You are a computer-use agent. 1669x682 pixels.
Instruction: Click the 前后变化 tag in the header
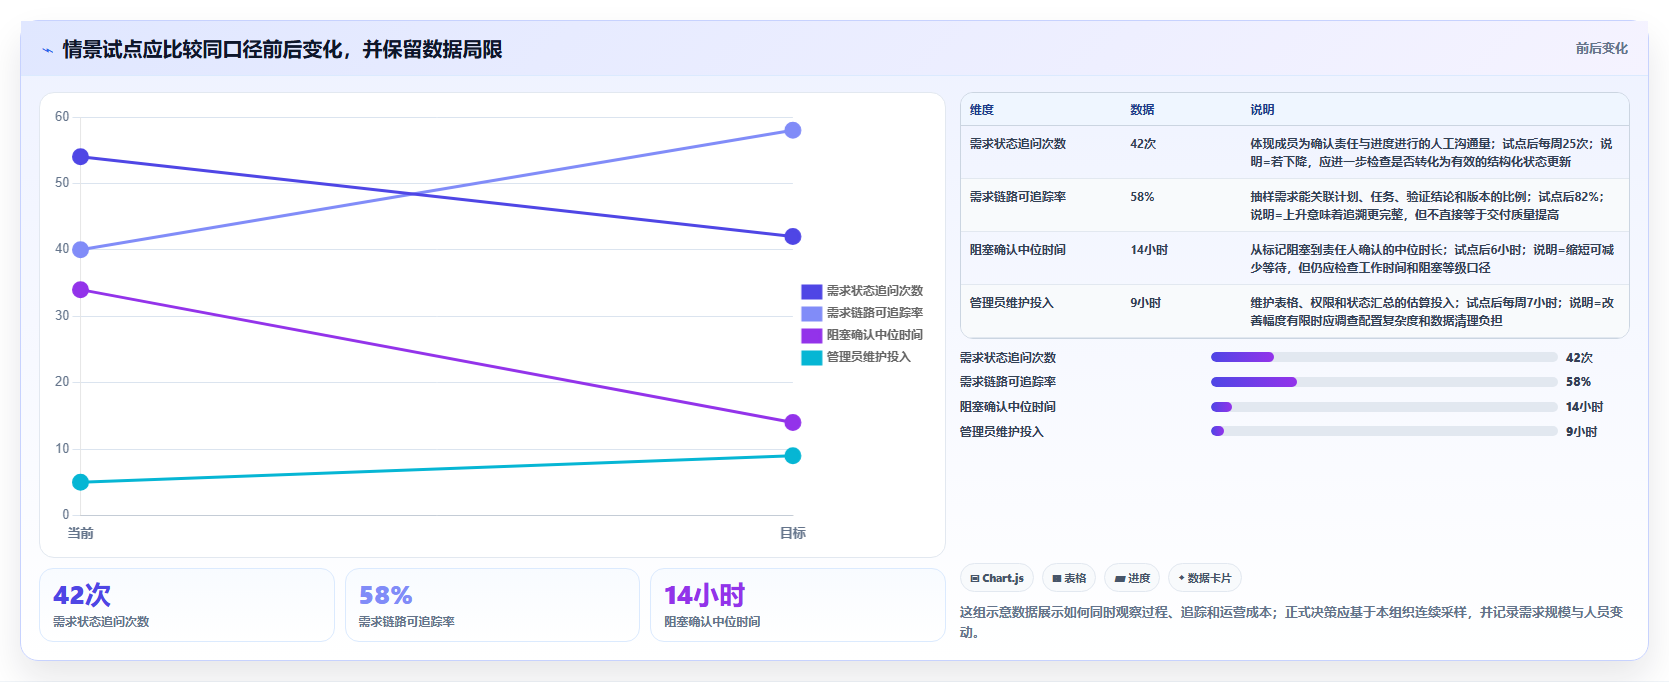tap(1601, 48)
